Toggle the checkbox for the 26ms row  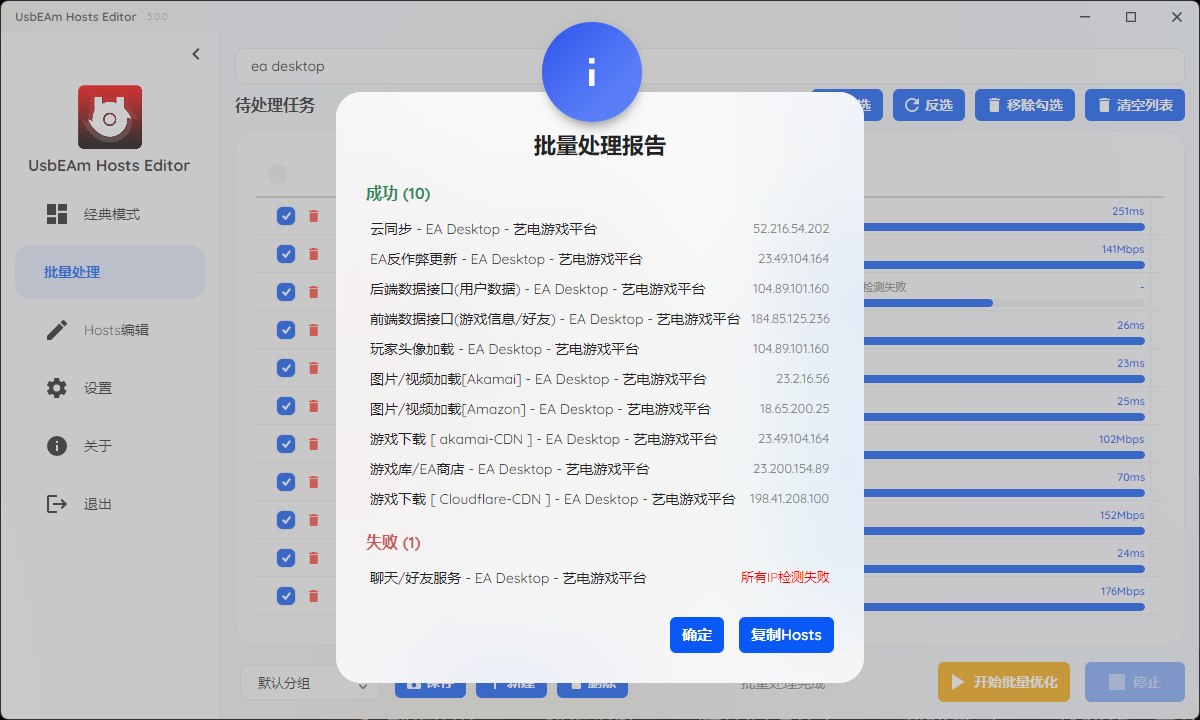[x=286, y=330]
